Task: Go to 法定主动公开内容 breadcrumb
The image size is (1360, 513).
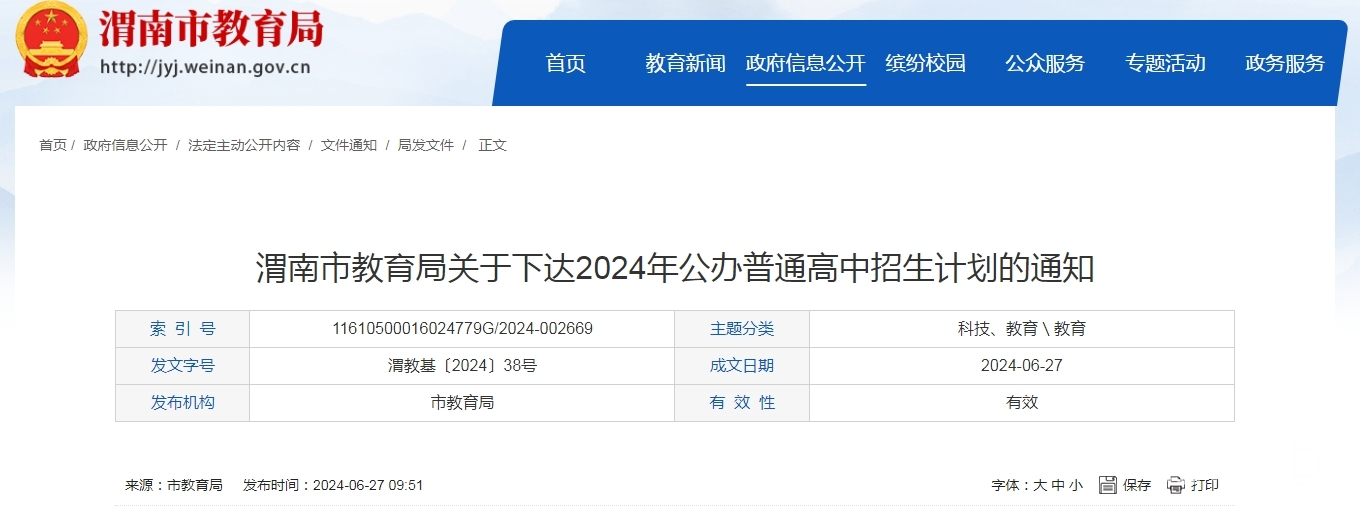Action: pyautogui.click(x=244, y=145)
